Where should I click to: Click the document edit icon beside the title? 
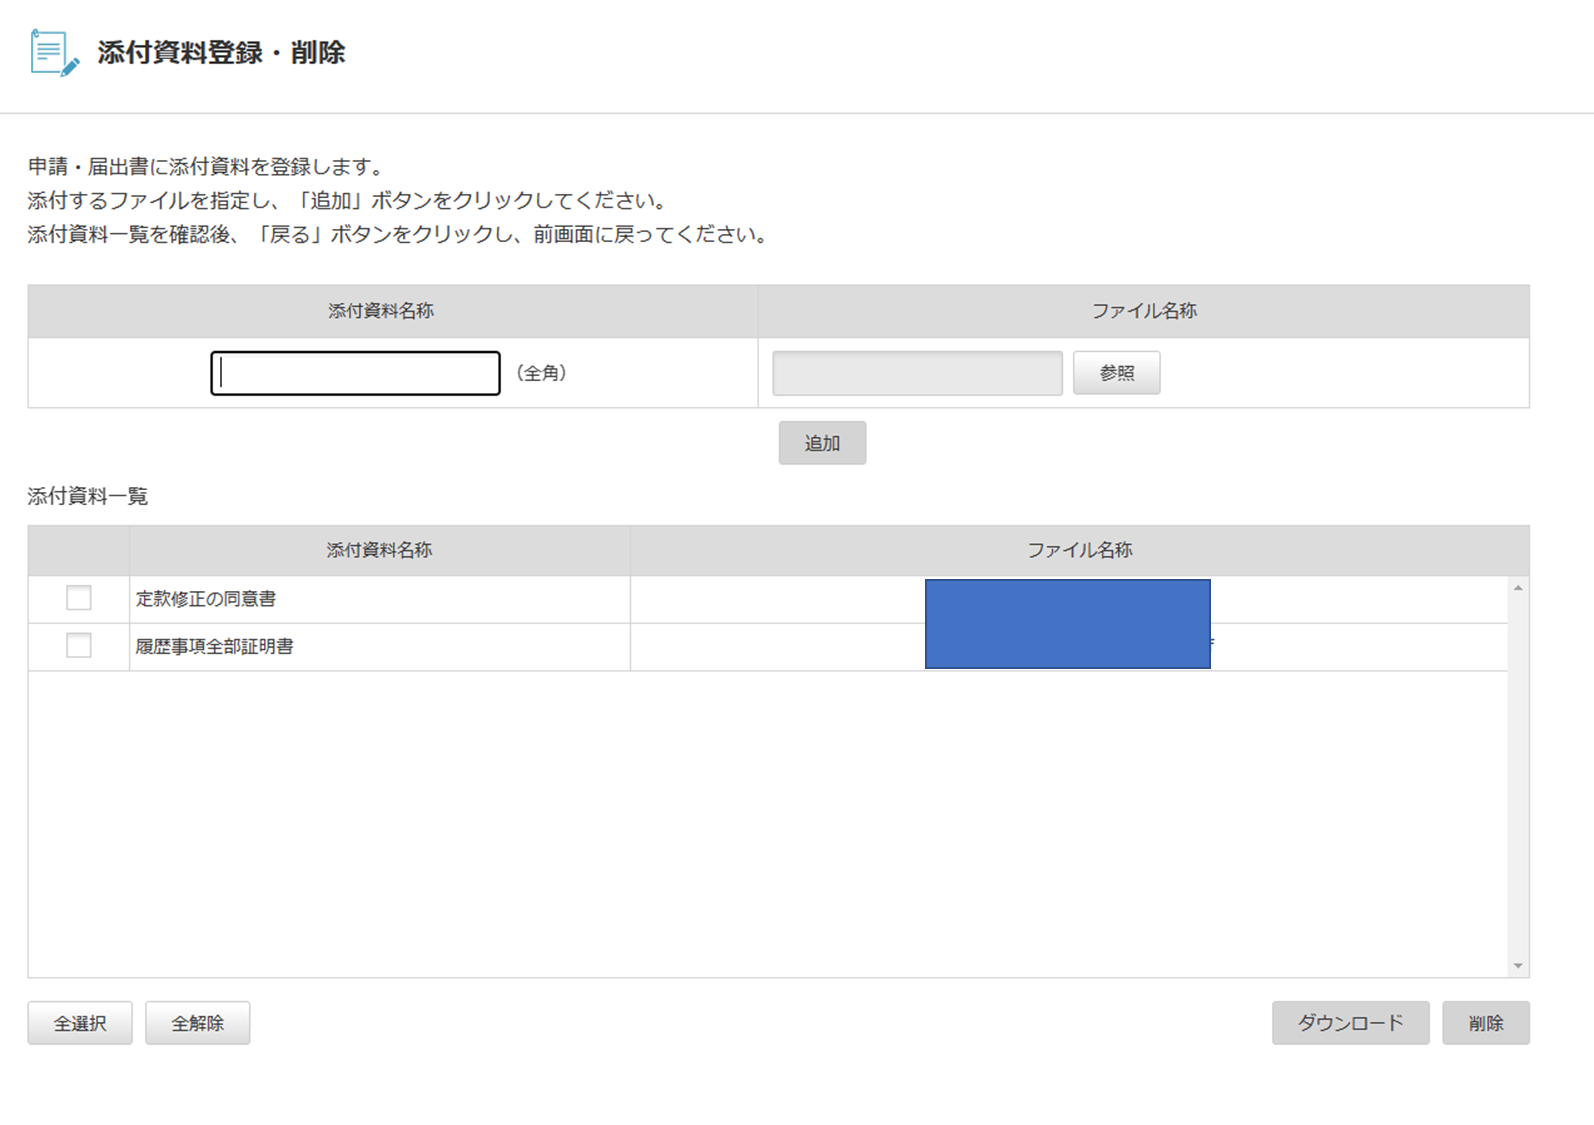[55, 53]
